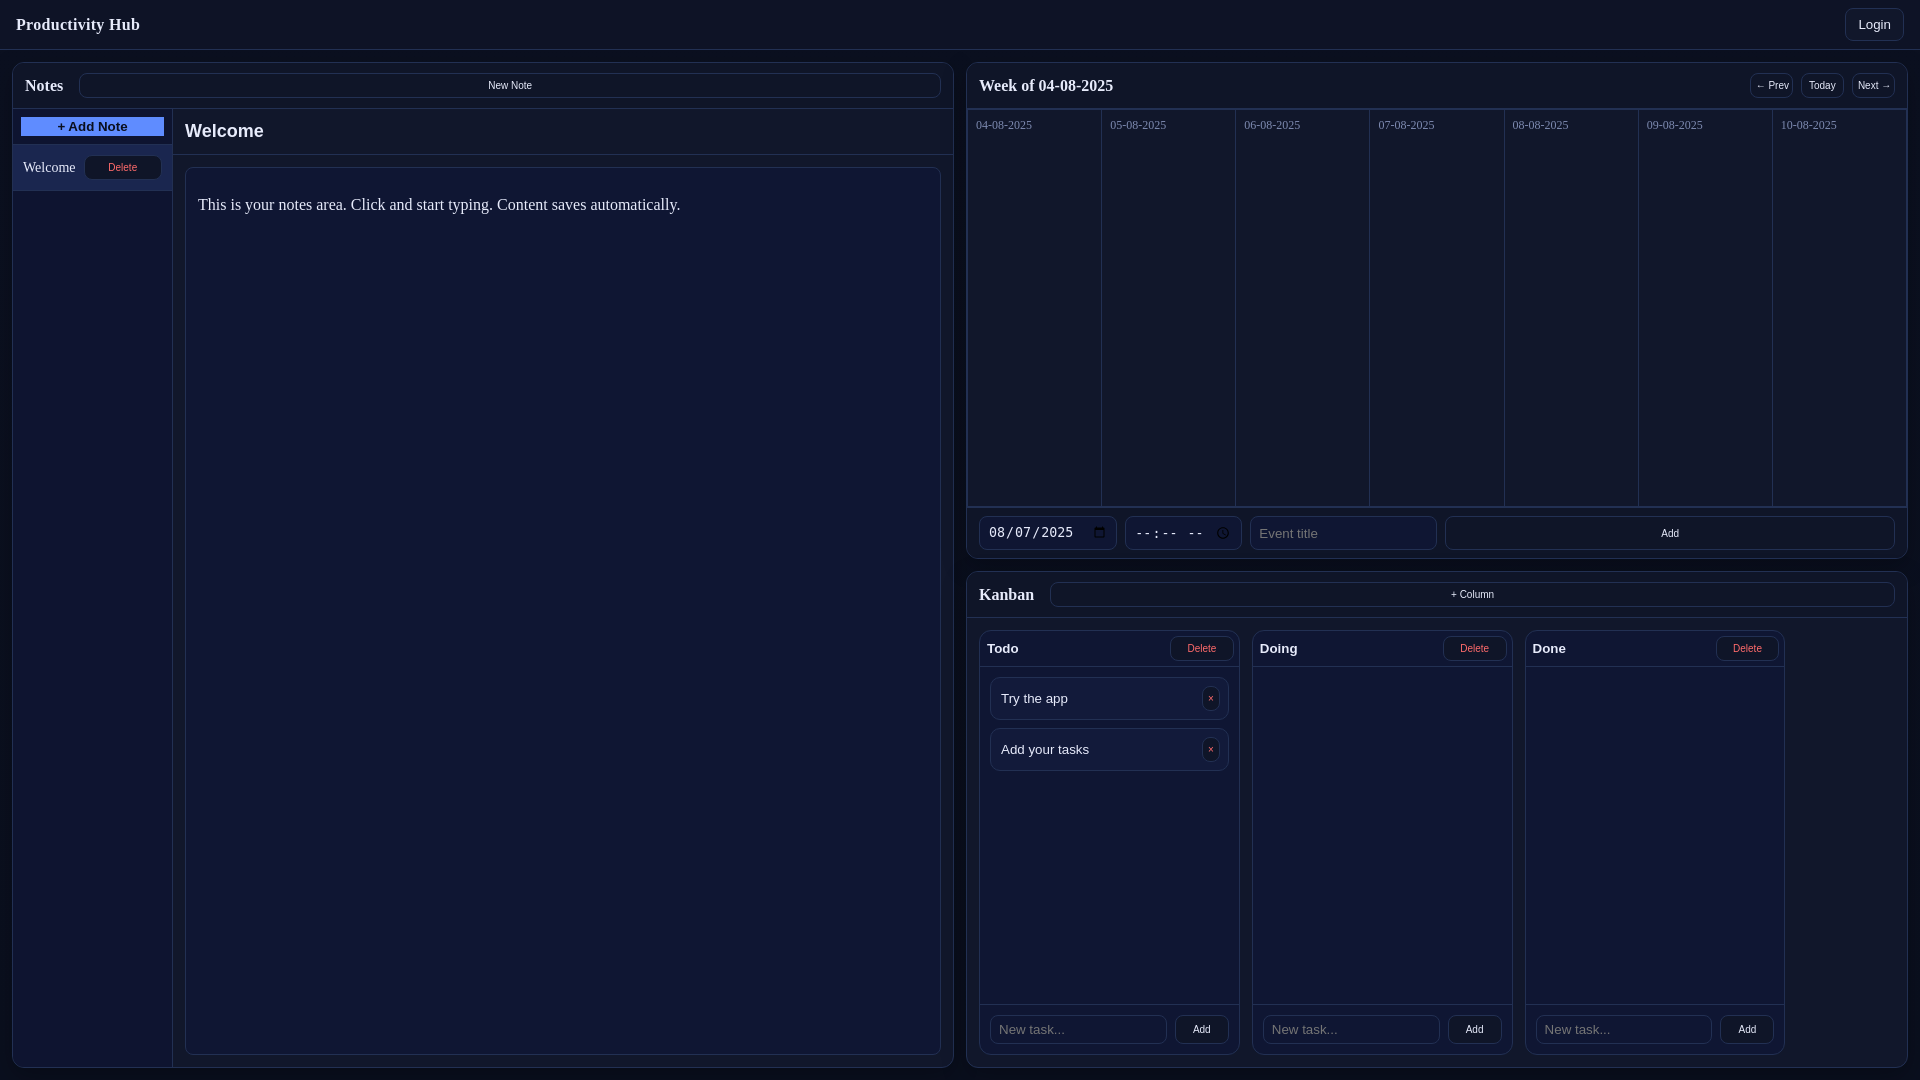Click the Productivity Hub title
1920x1080 pixels.
pyautogui.click(x=78, y=25)
